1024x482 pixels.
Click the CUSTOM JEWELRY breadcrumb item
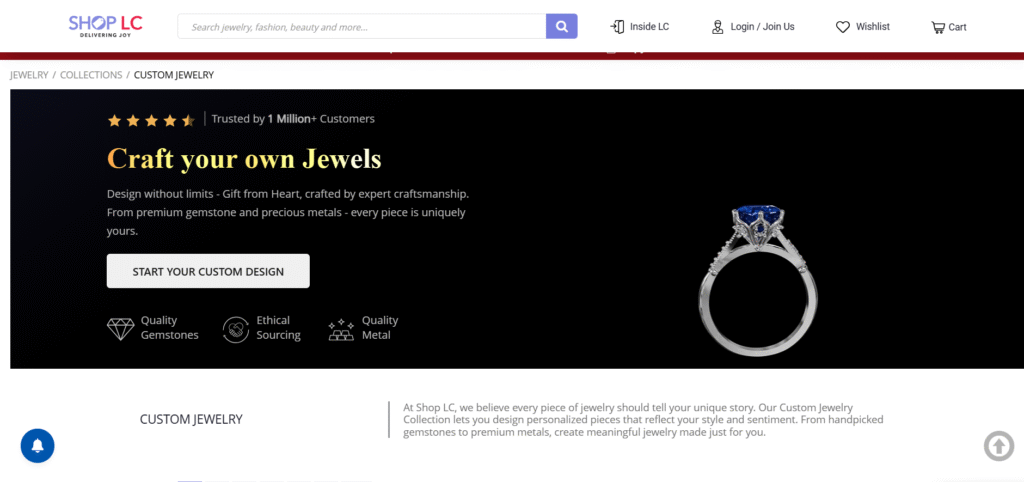coord(174,75)
